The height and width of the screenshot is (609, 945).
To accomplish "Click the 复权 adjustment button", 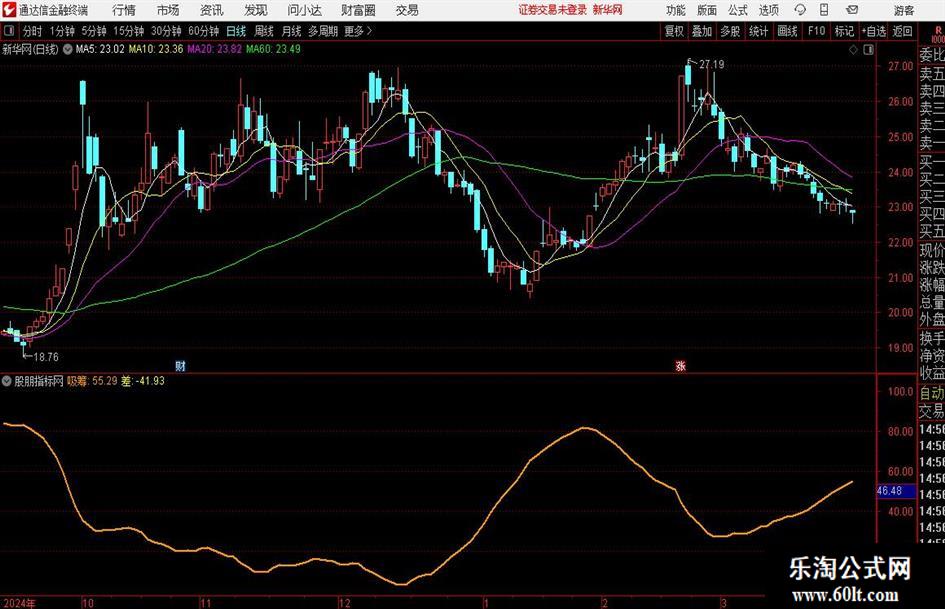I will point(674,31).
